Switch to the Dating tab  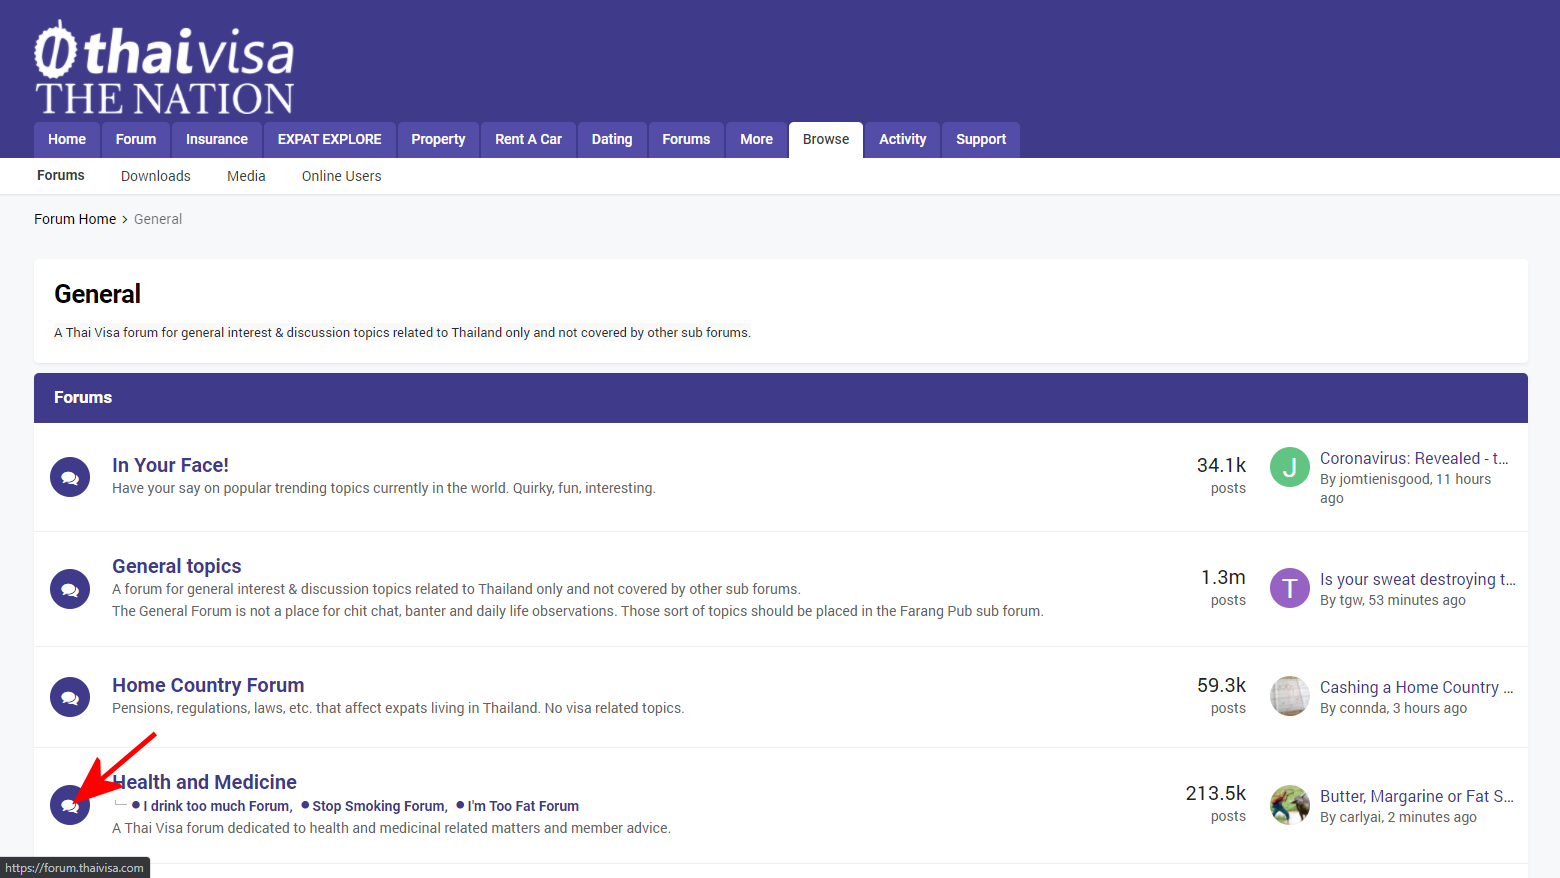(612, 140)
